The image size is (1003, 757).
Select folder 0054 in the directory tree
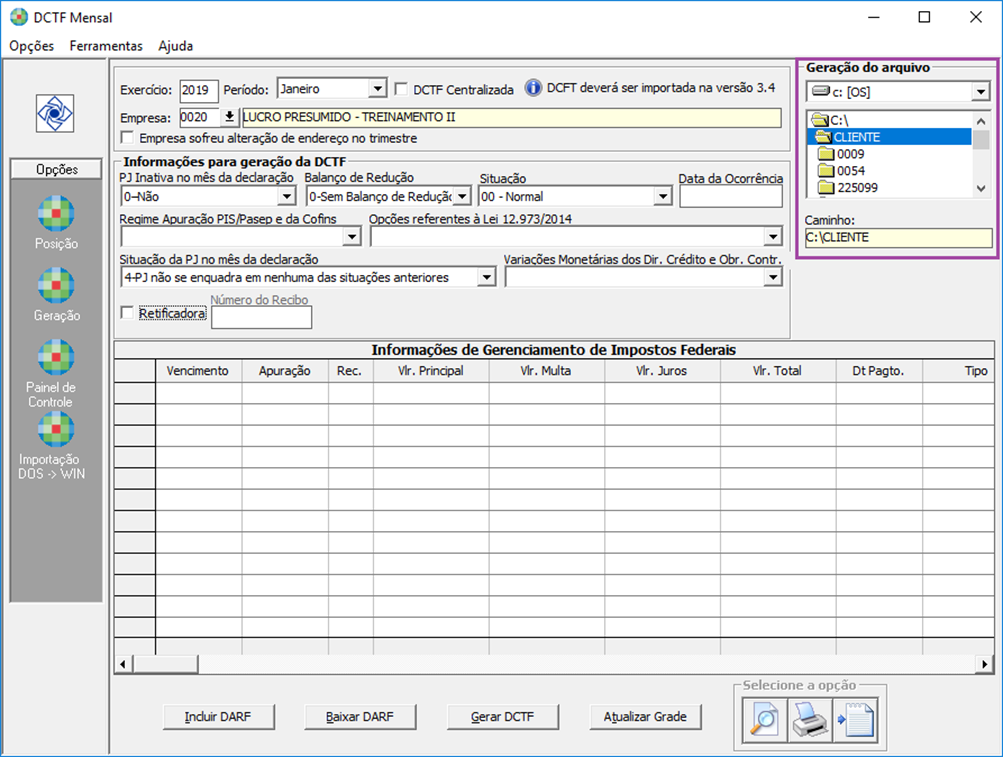point(850,171)
